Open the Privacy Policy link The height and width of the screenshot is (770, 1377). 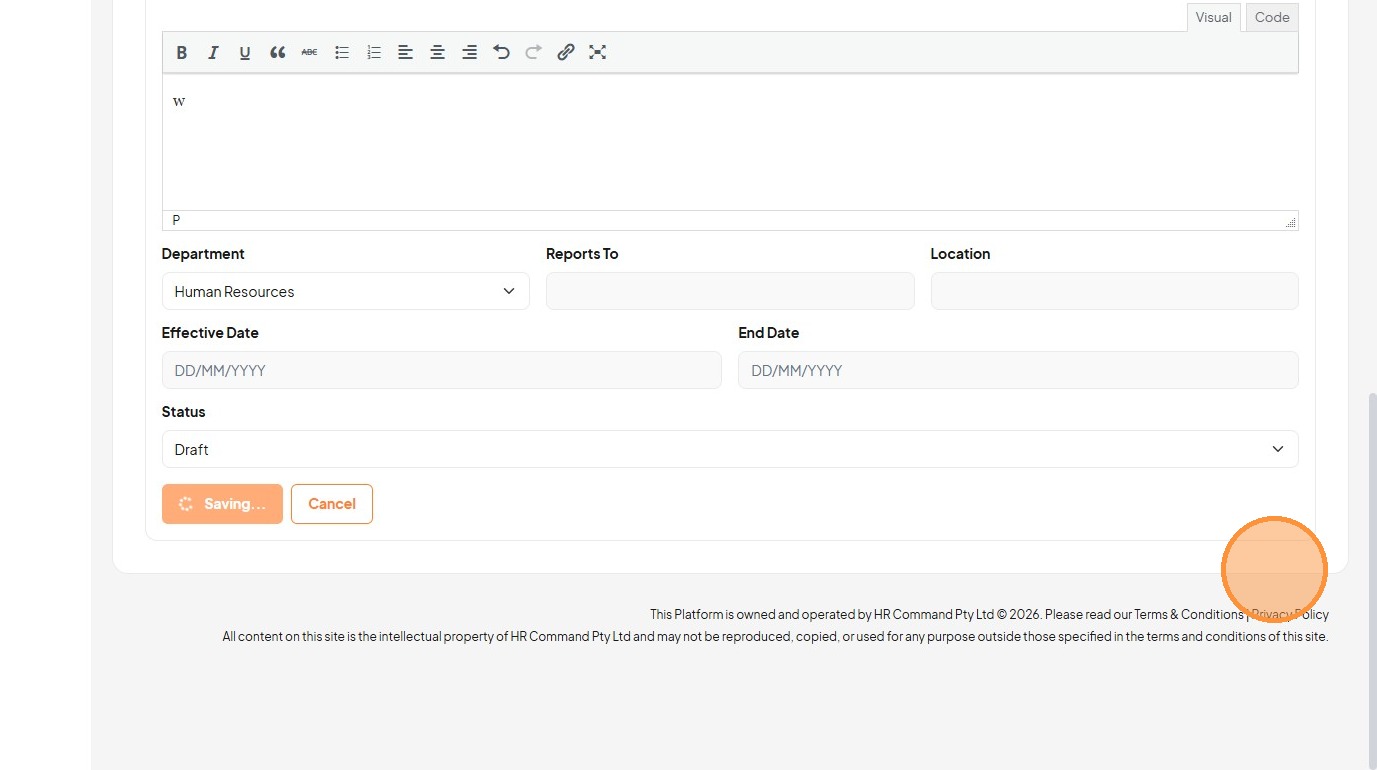pyautogui.click(x=1290, y=615)
